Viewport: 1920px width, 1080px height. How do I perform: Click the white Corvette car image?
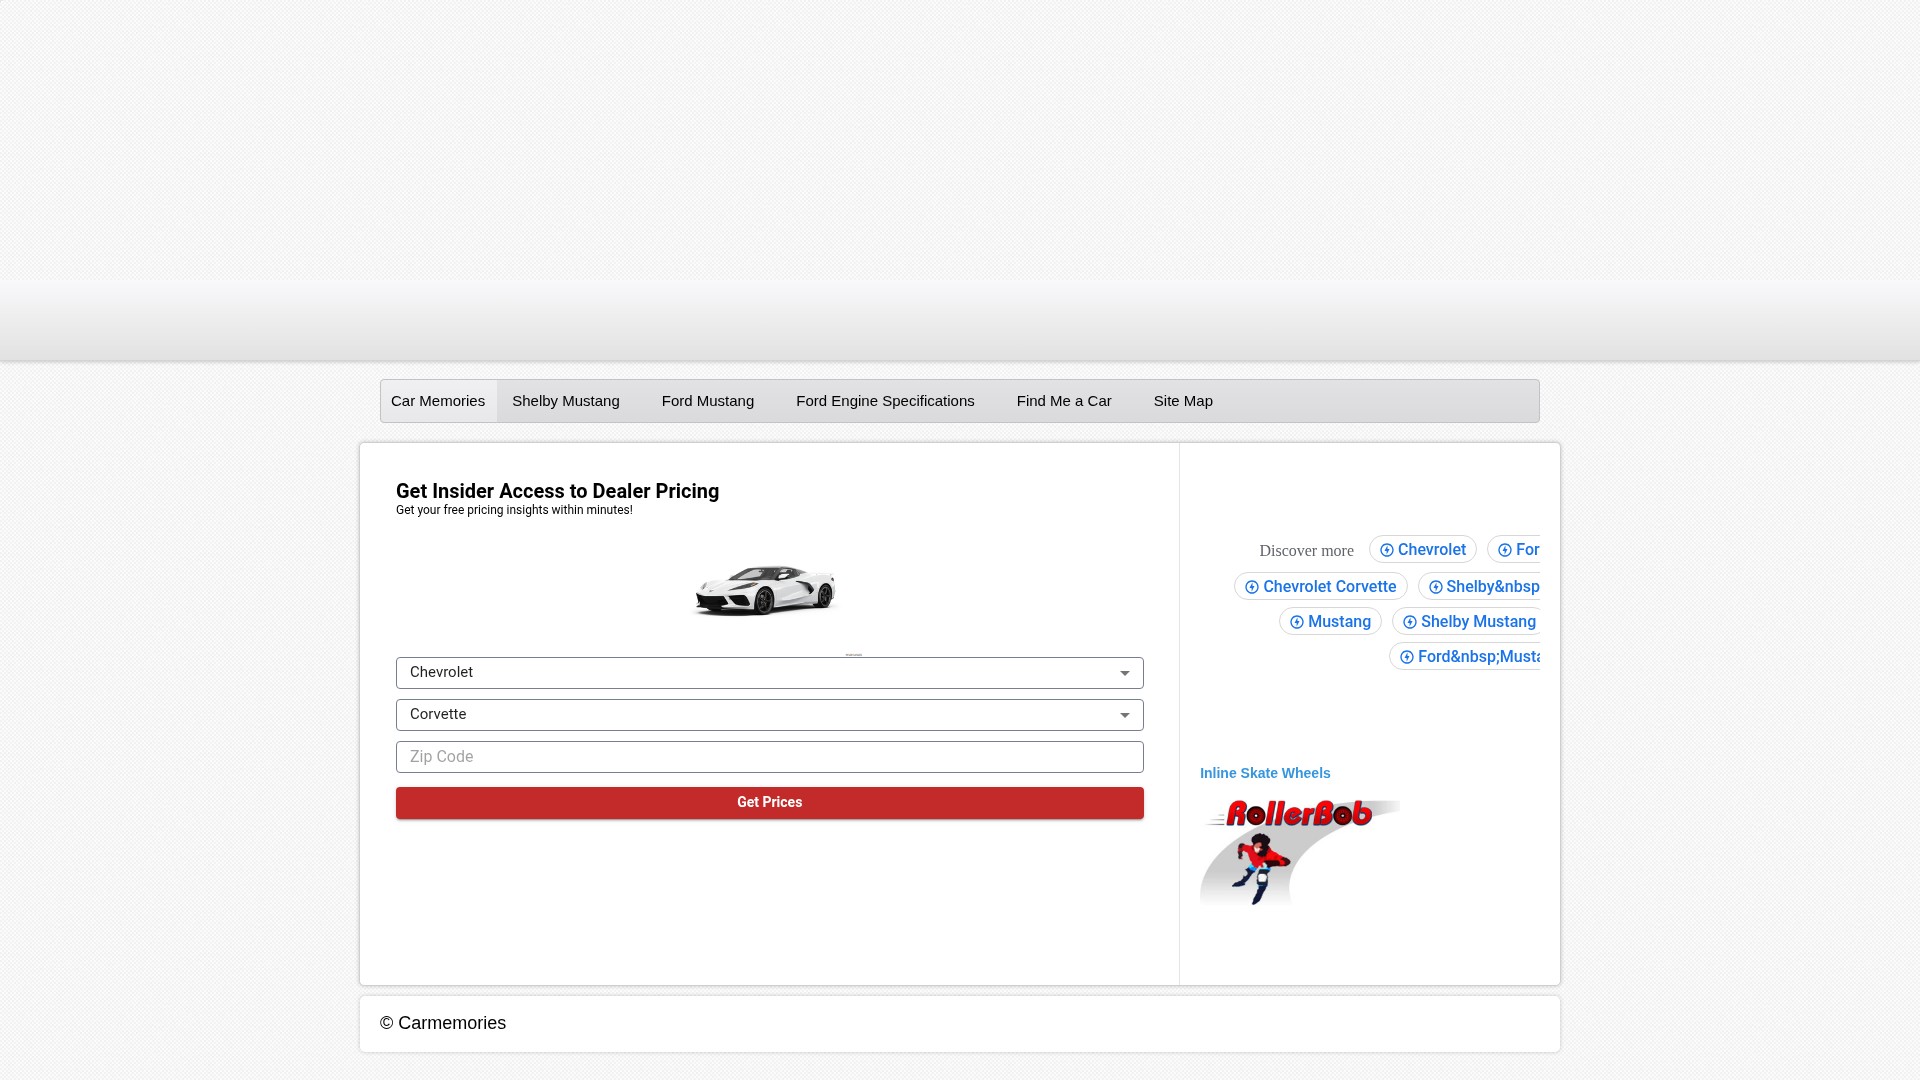765,590
